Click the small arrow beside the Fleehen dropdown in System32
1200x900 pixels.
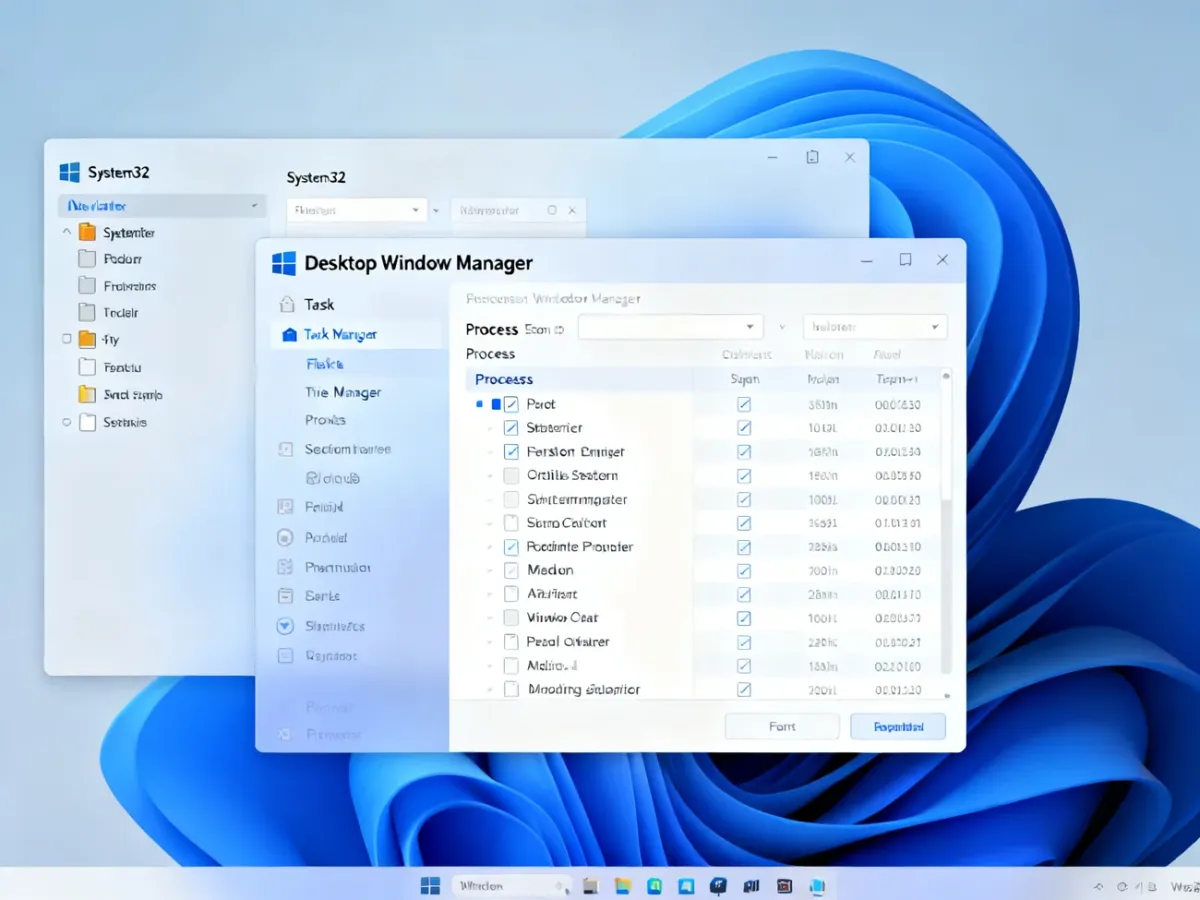tap(436, 210)
